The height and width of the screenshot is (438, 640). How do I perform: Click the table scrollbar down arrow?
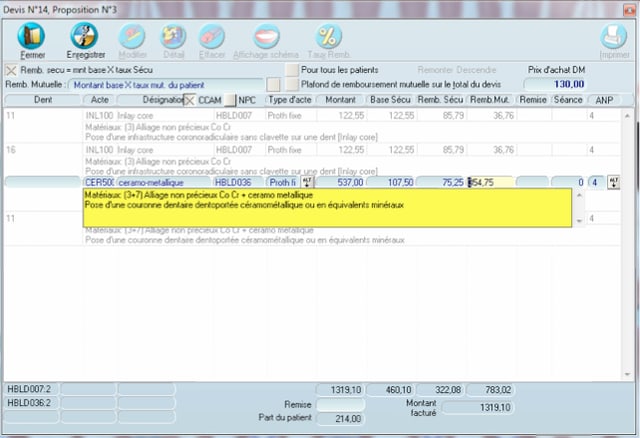[627, 374]
